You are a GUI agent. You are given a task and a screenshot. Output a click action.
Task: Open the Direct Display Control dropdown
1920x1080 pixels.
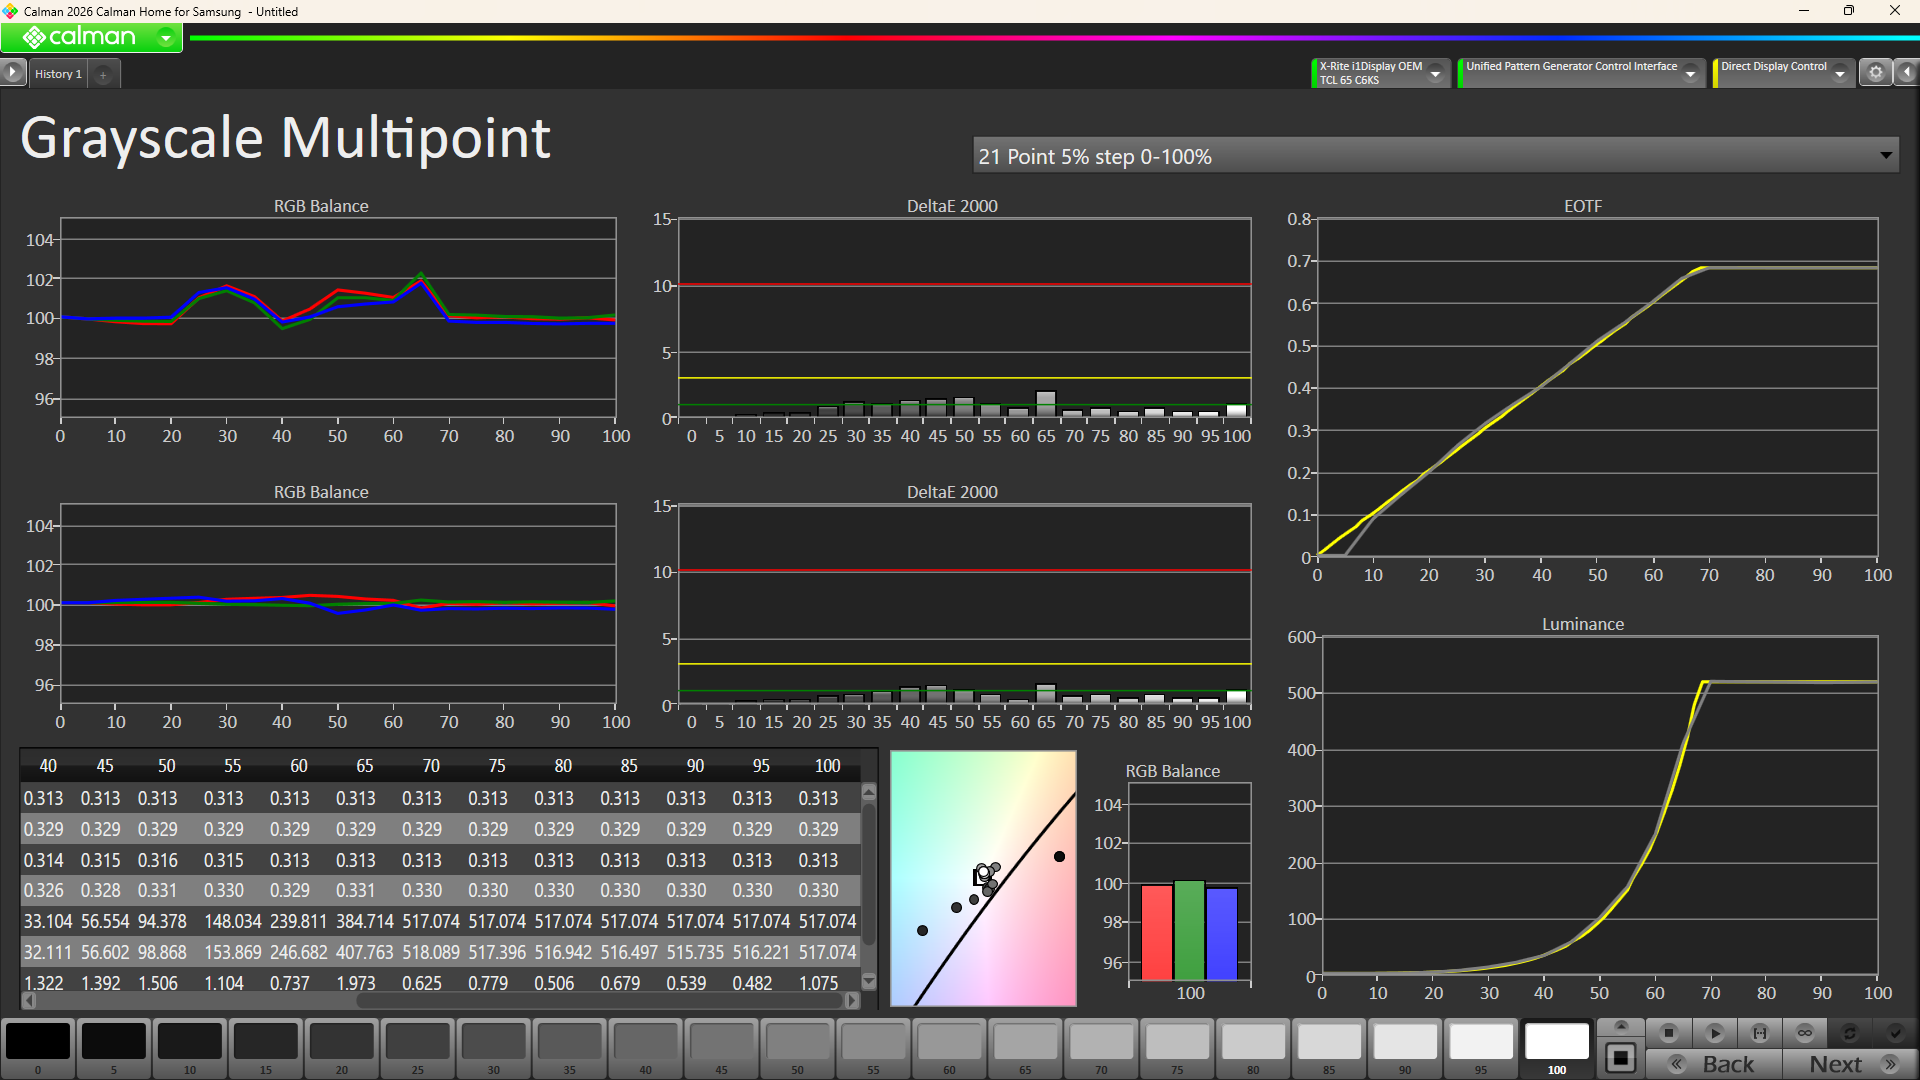[x=1839, y=73]
